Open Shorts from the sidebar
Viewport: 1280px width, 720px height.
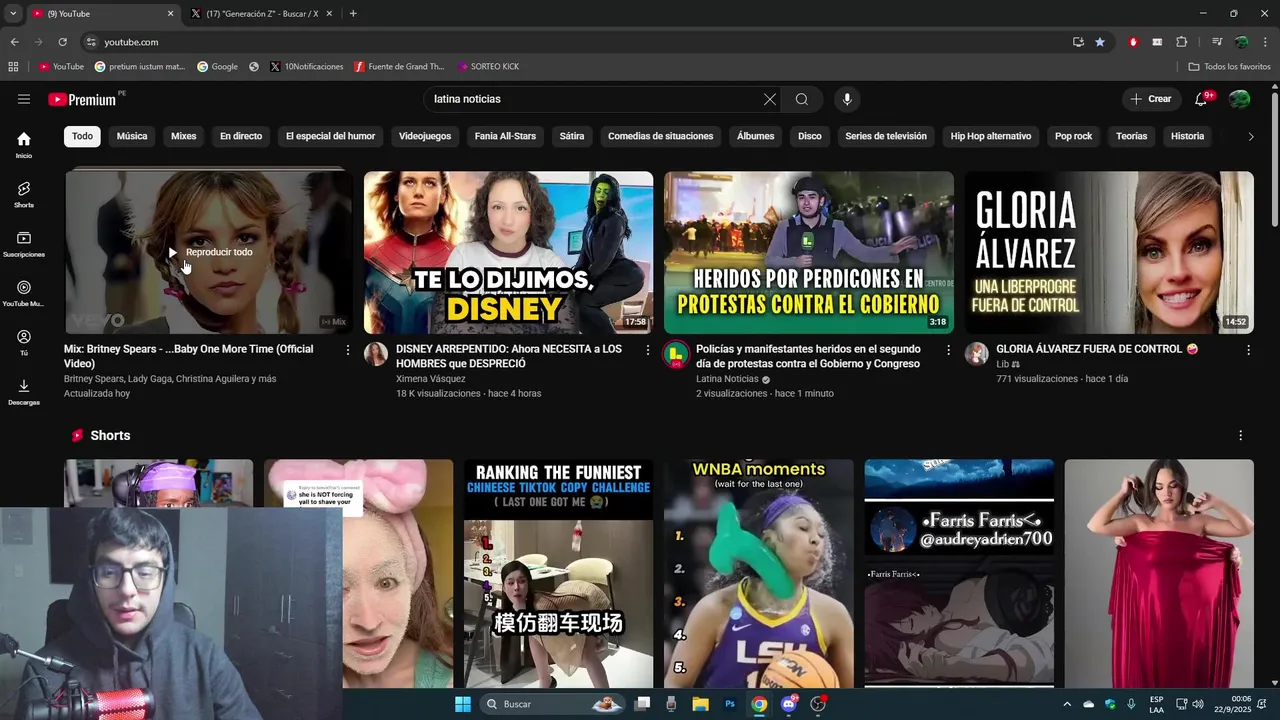click(x=24, y=194)
